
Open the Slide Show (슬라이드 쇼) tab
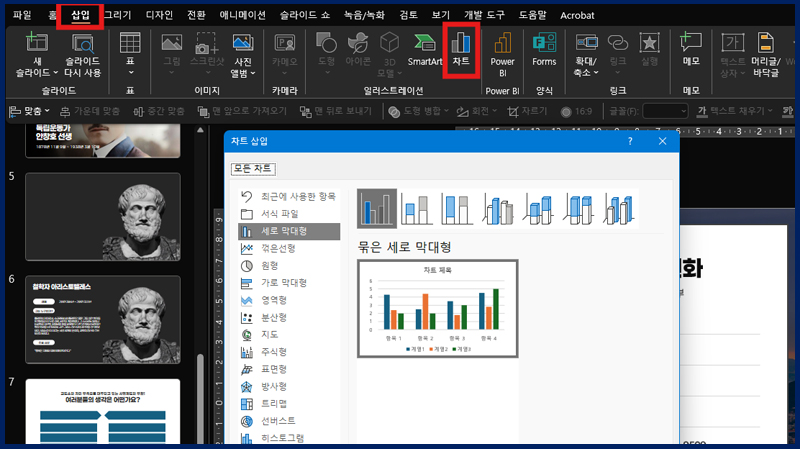click(x=305, y=15)
